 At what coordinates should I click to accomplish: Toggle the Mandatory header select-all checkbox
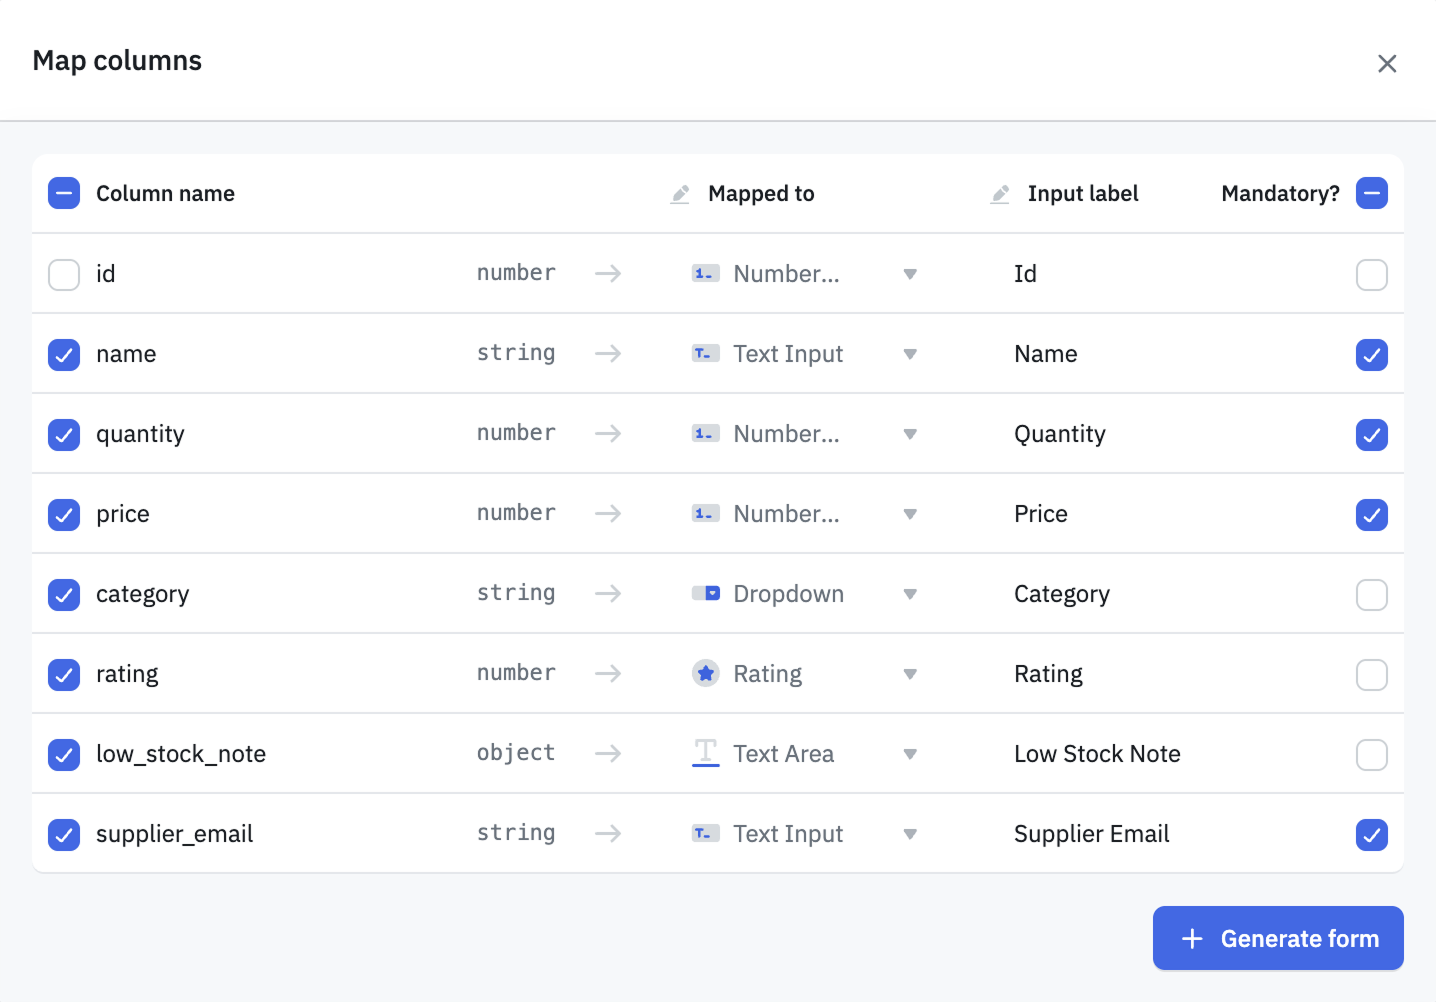1371,193
